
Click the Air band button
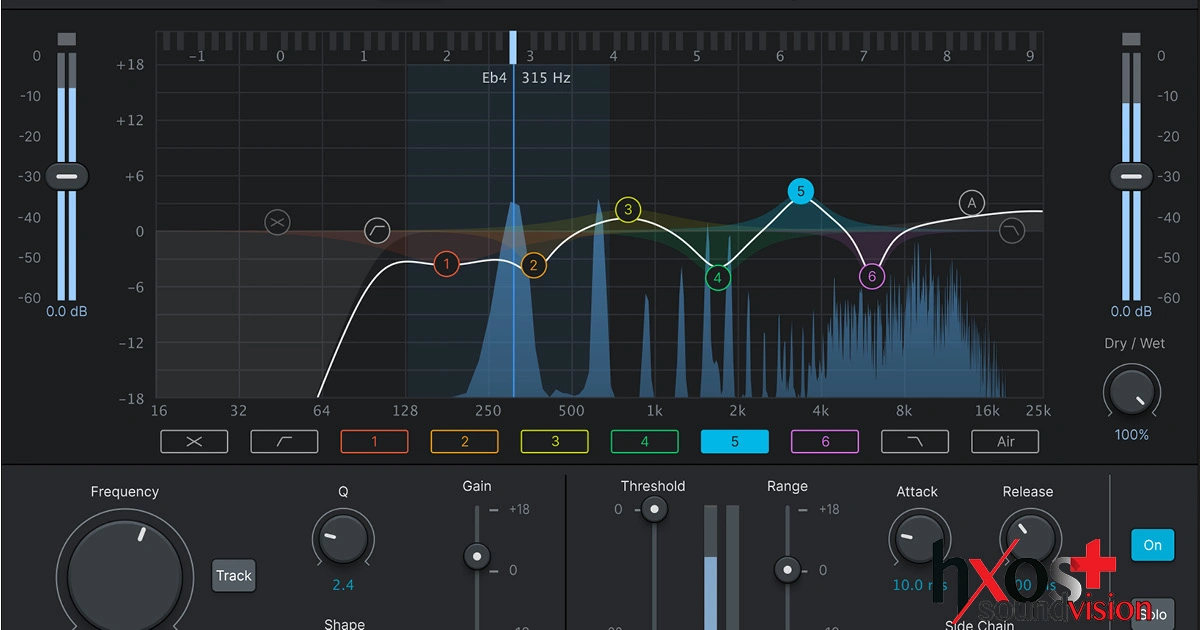click(x=1005, y=441)
